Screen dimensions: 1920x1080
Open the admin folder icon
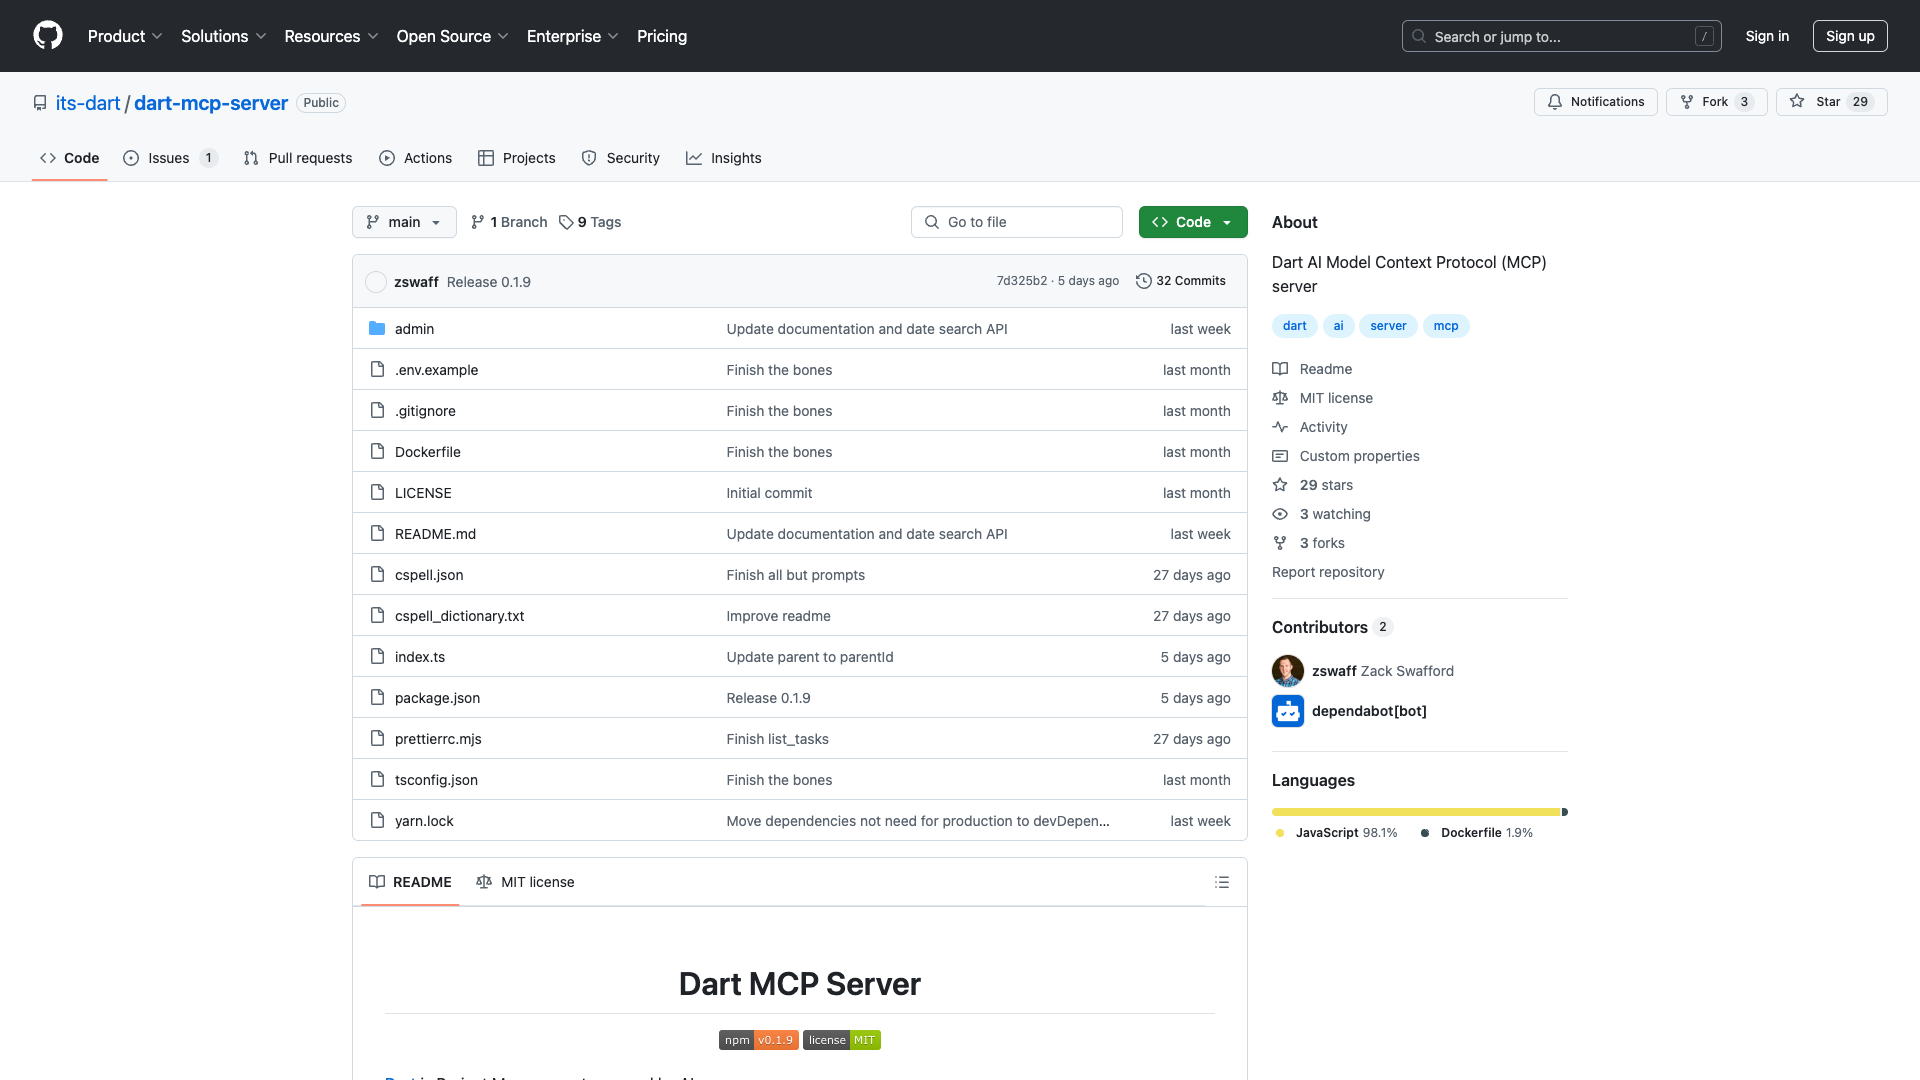[x=377, y=328]
